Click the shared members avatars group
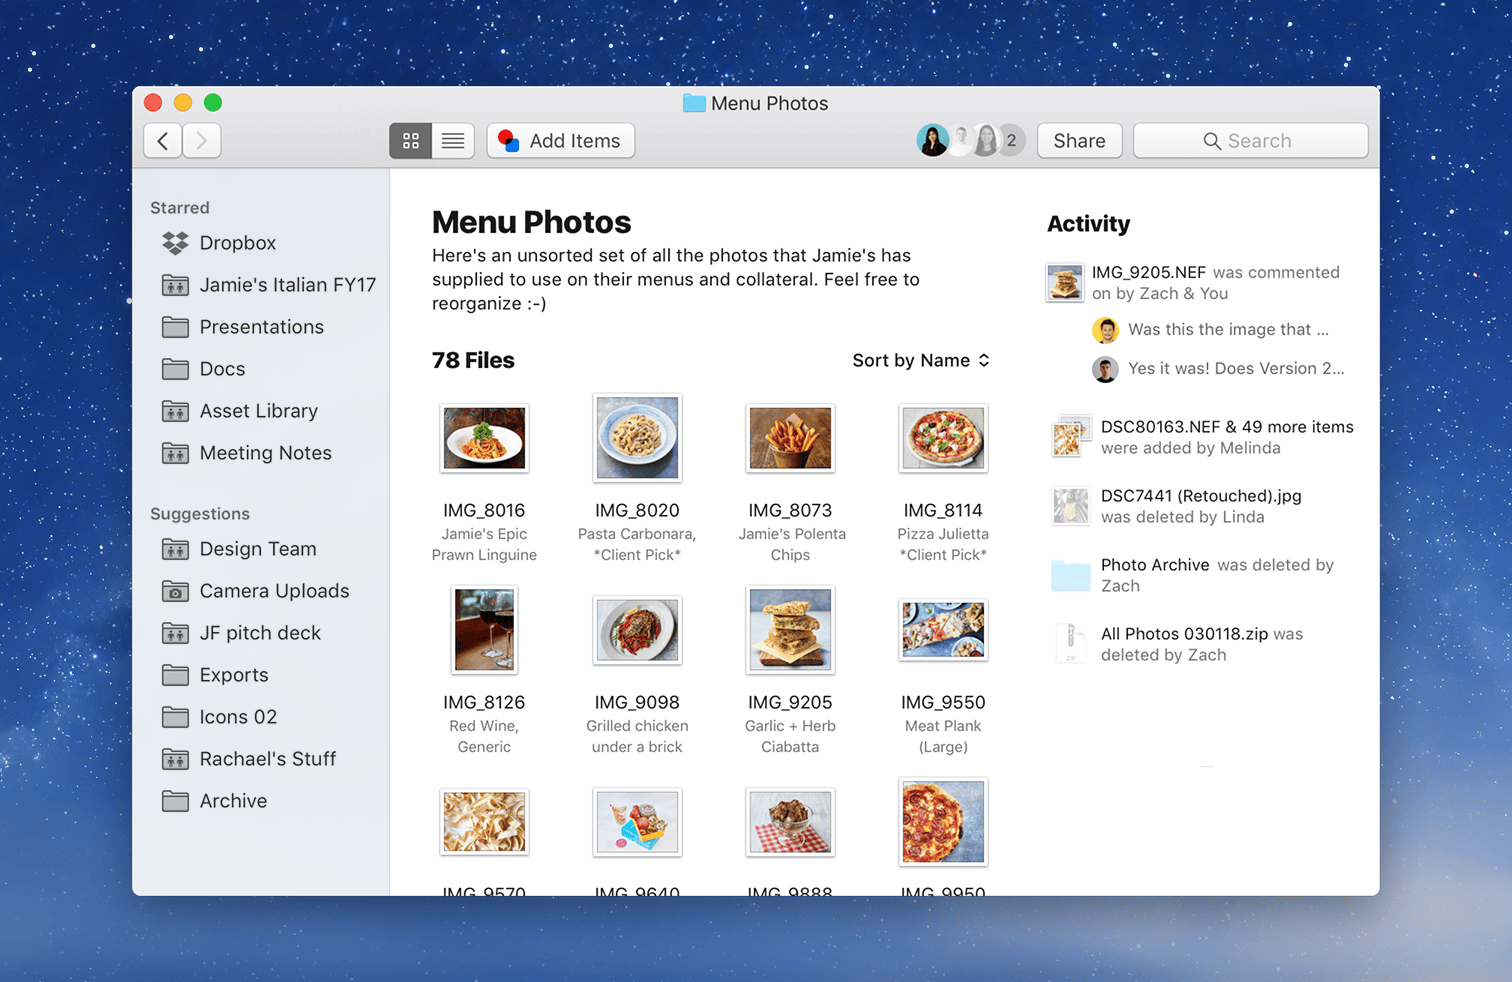1512x982 pixels. (969, 141)
